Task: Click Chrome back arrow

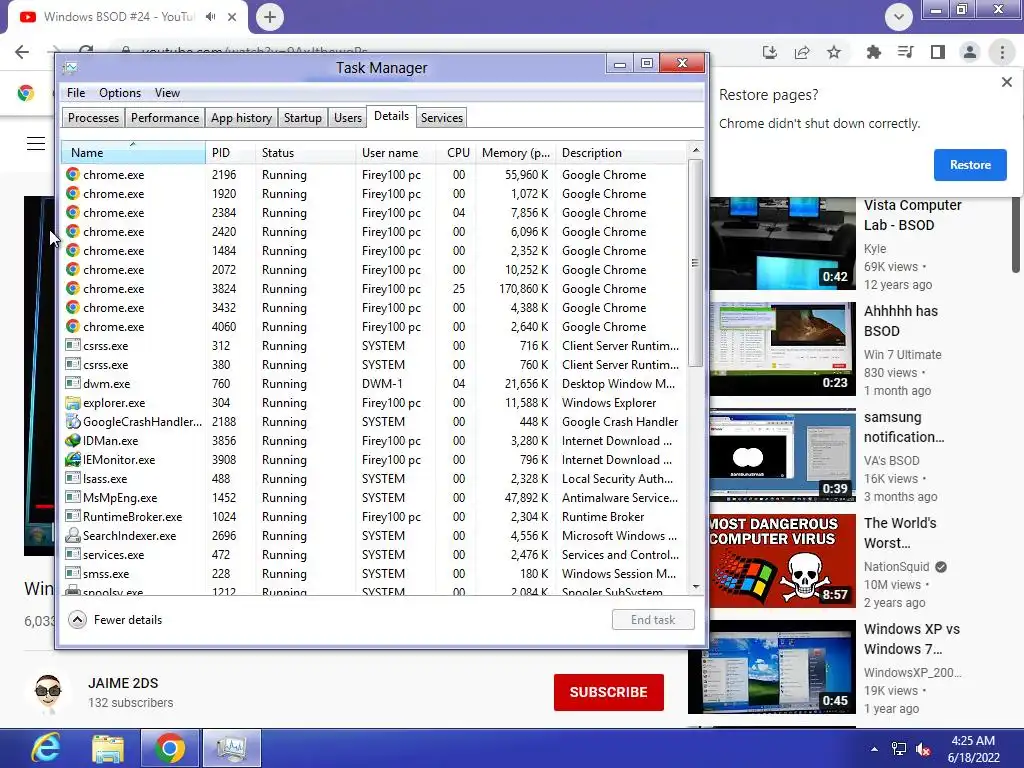Action: coord(22,52)
